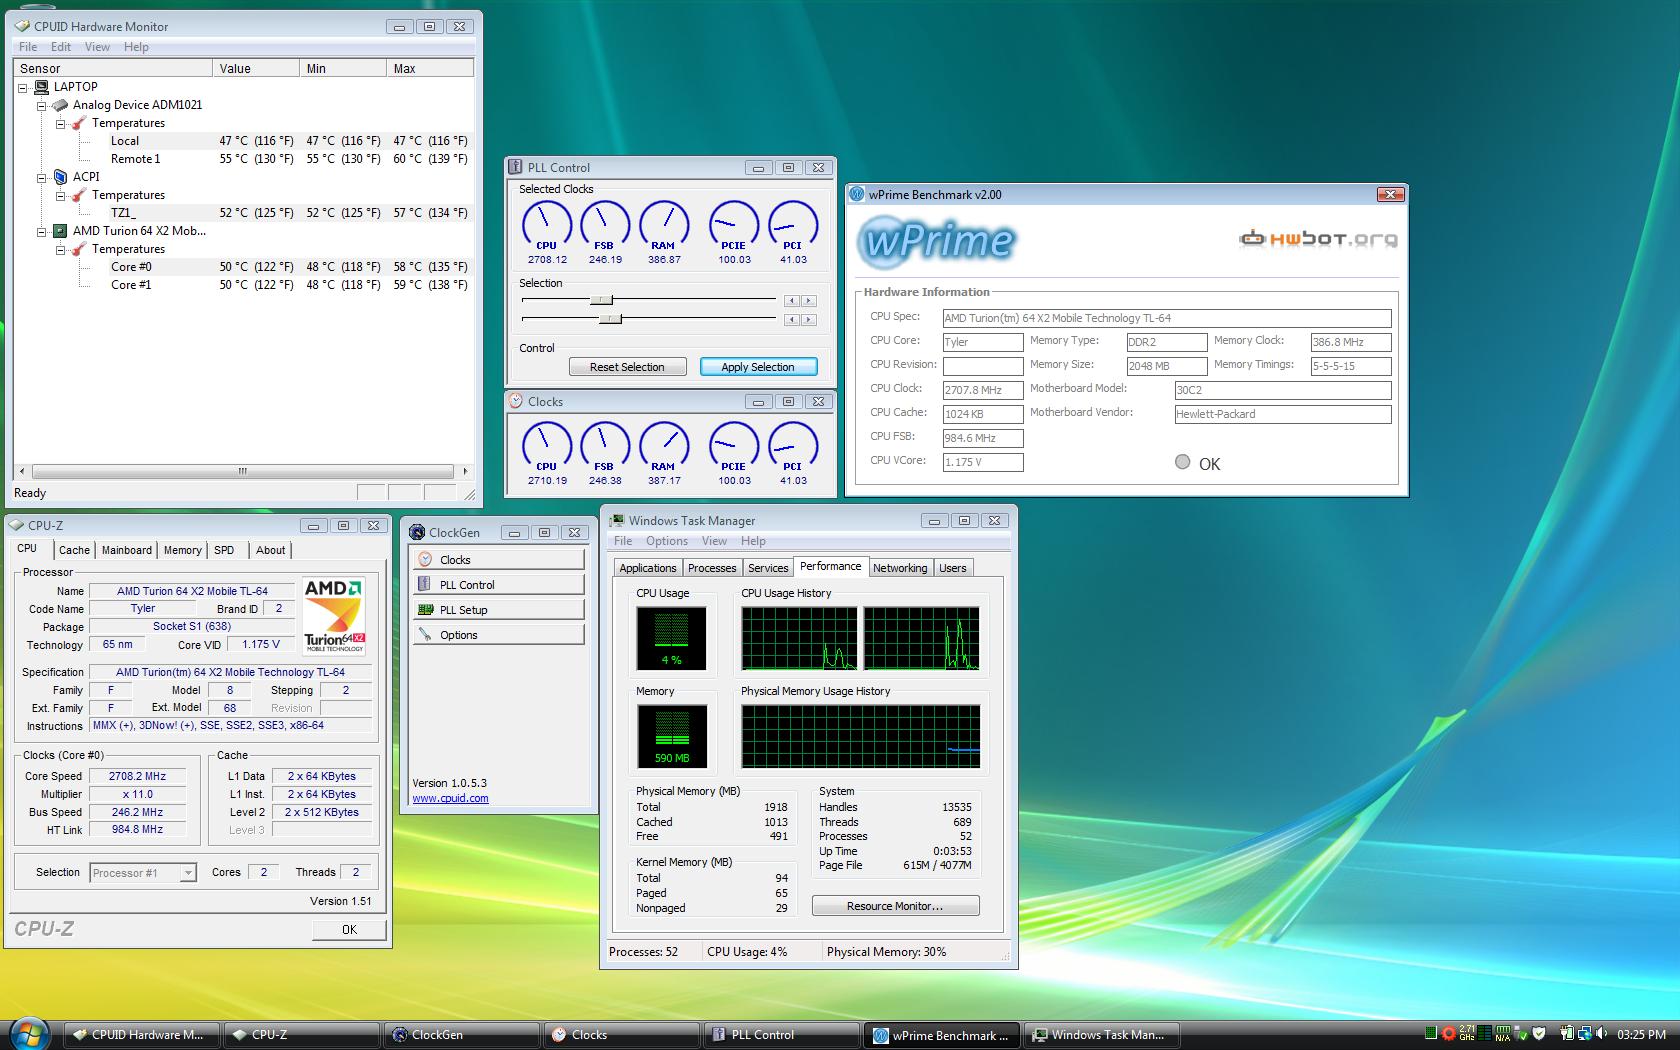Open the File menu in Hardware Monitor
Screen dimensions: 1680x1050
point(28,47)
